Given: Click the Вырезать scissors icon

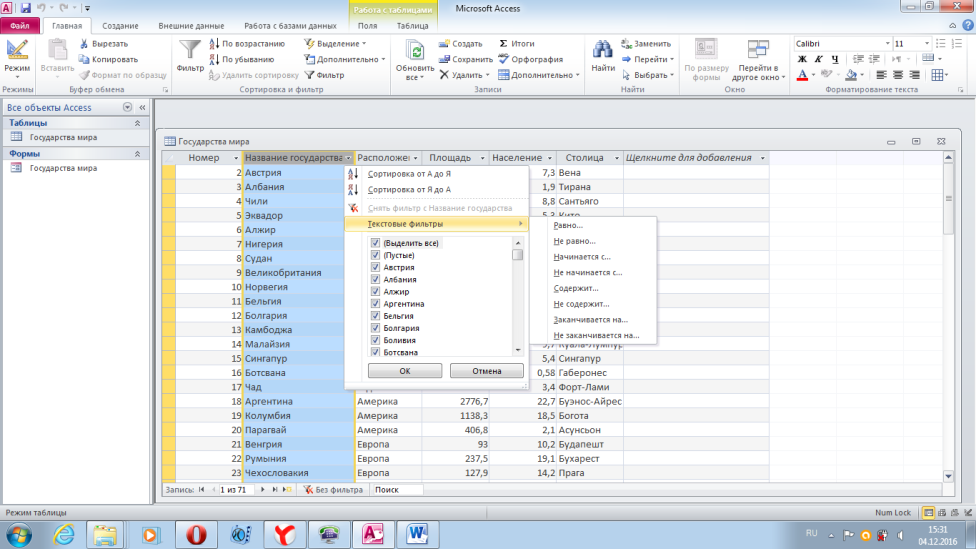Looking at the screenshot, I should [84, 44].
